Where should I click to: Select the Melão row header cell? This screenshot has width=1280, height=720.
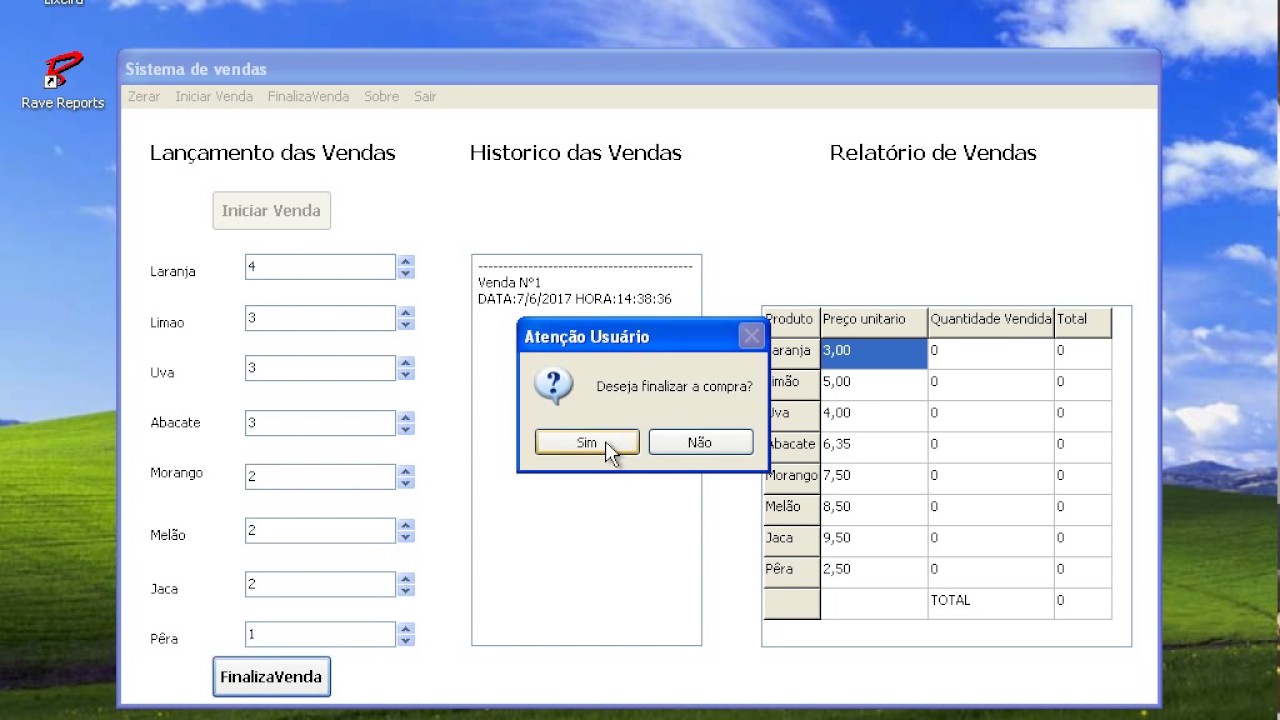coord(791,509)
